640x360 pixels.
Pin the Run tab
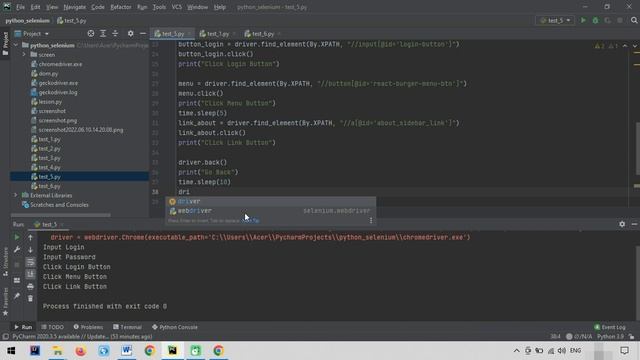pyautogui.click(x=17, y=296)
